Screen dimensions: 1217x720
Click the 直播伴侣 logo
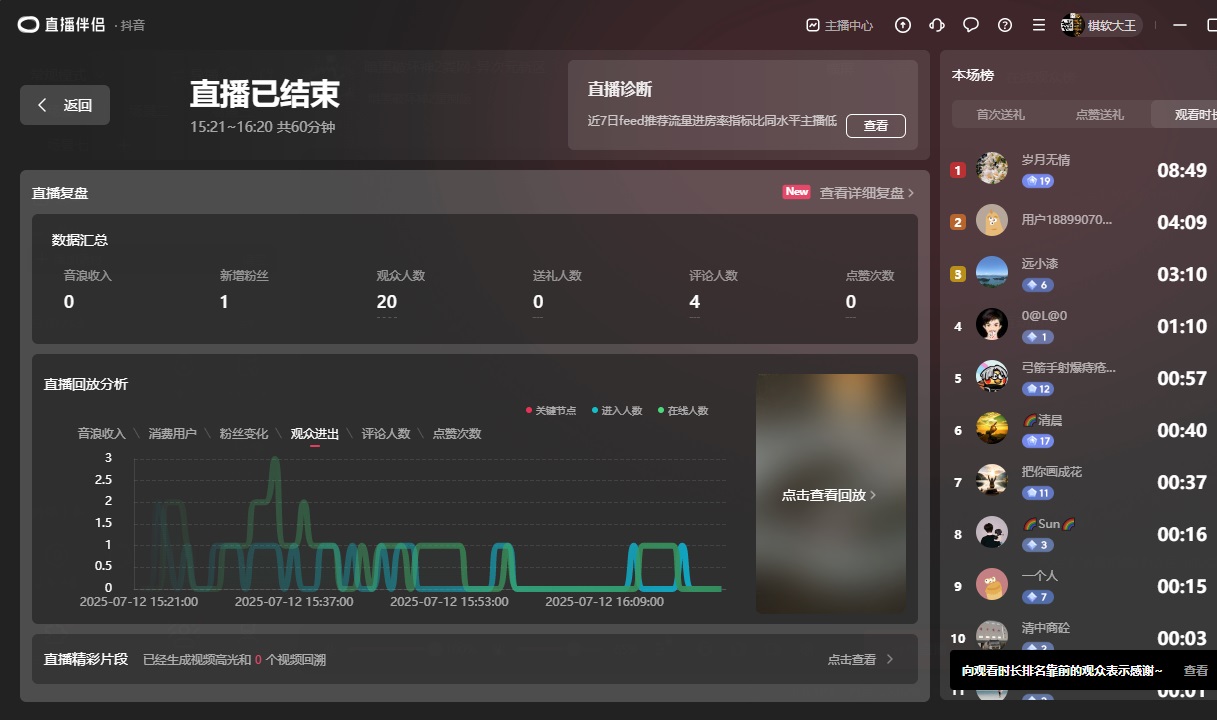[61, 25]
